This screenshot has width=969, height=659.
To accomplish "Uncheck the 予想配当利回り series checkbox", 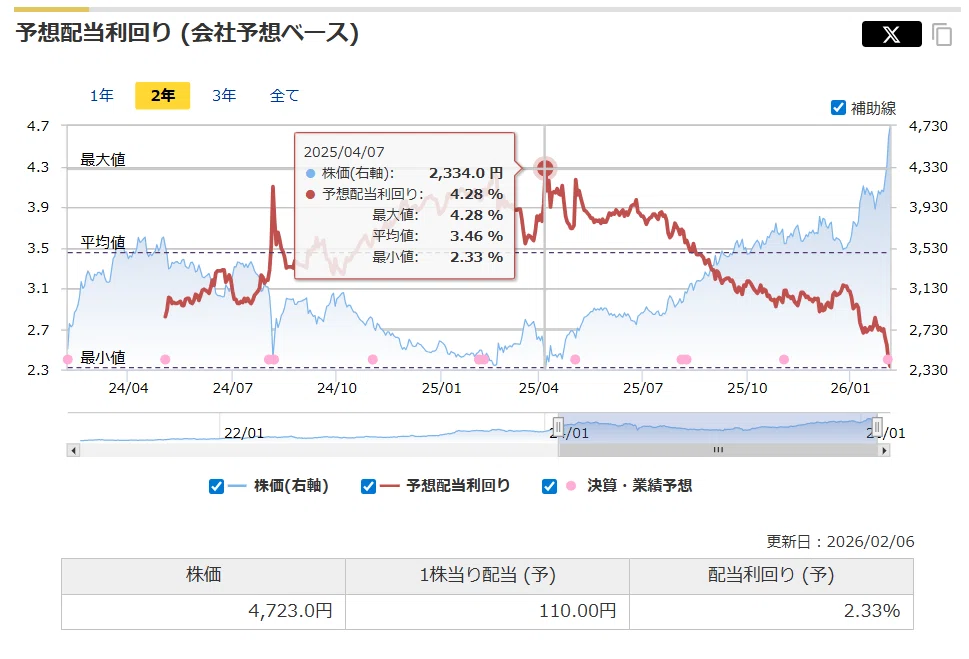I will point(368,486).
